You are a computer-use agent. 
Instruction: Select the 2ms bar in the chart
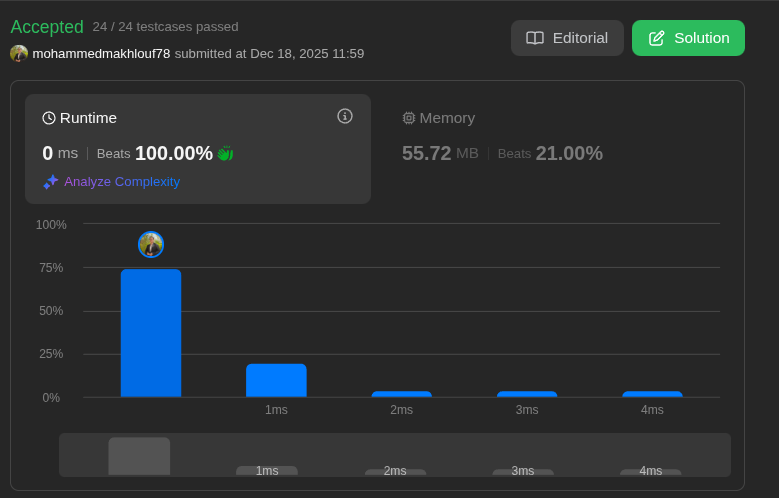coord(401,394)
